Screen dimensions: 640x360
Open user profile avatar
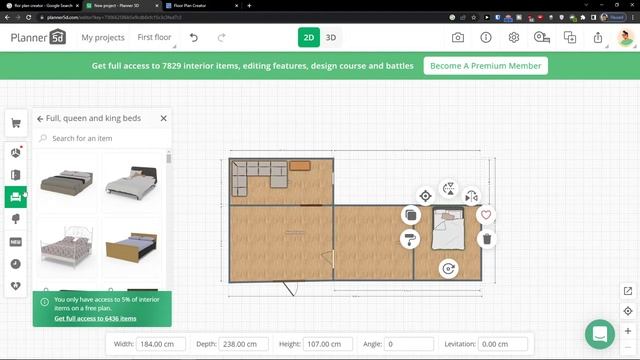click(625, 38)
